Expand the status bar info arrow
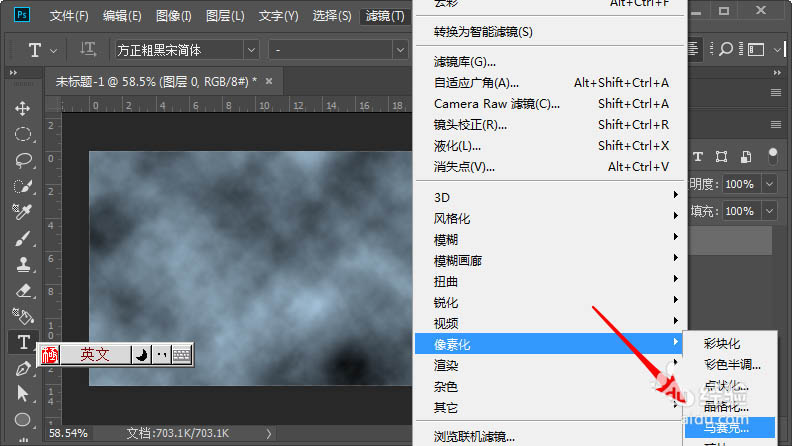This screenshot has height=446, width=792. click(269, 433)
